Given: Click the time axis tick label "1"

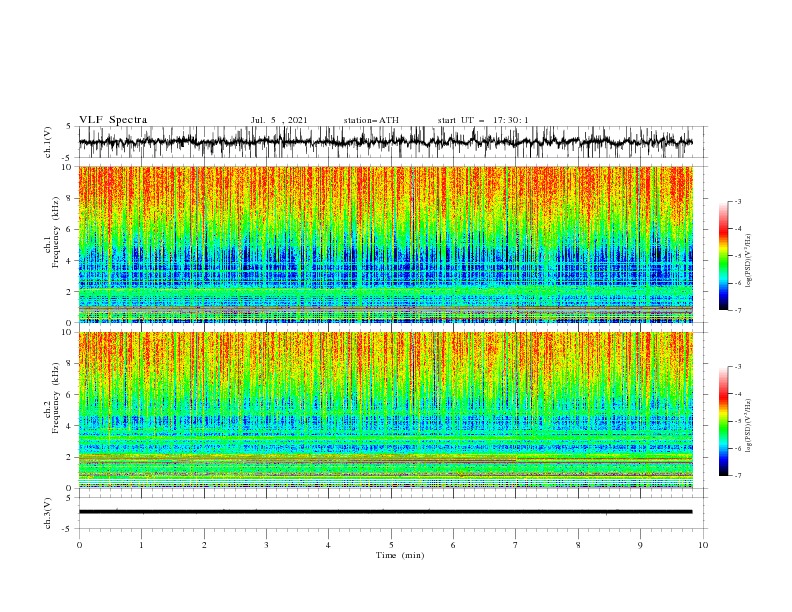Looking at the screenshot, I should coord(141,545).
